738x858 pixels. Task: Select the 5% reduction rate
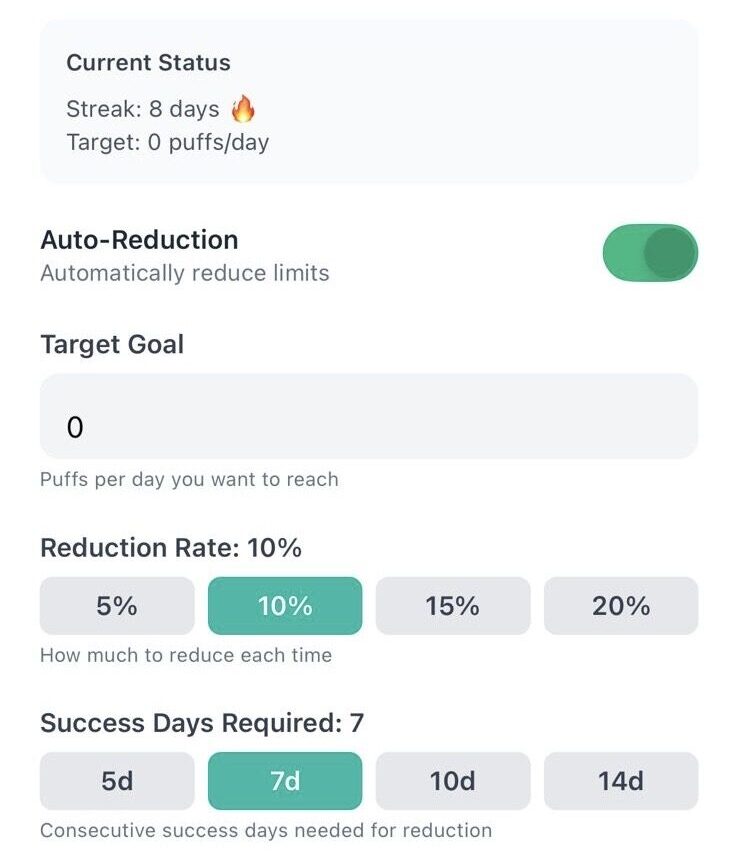coord(117,606)
